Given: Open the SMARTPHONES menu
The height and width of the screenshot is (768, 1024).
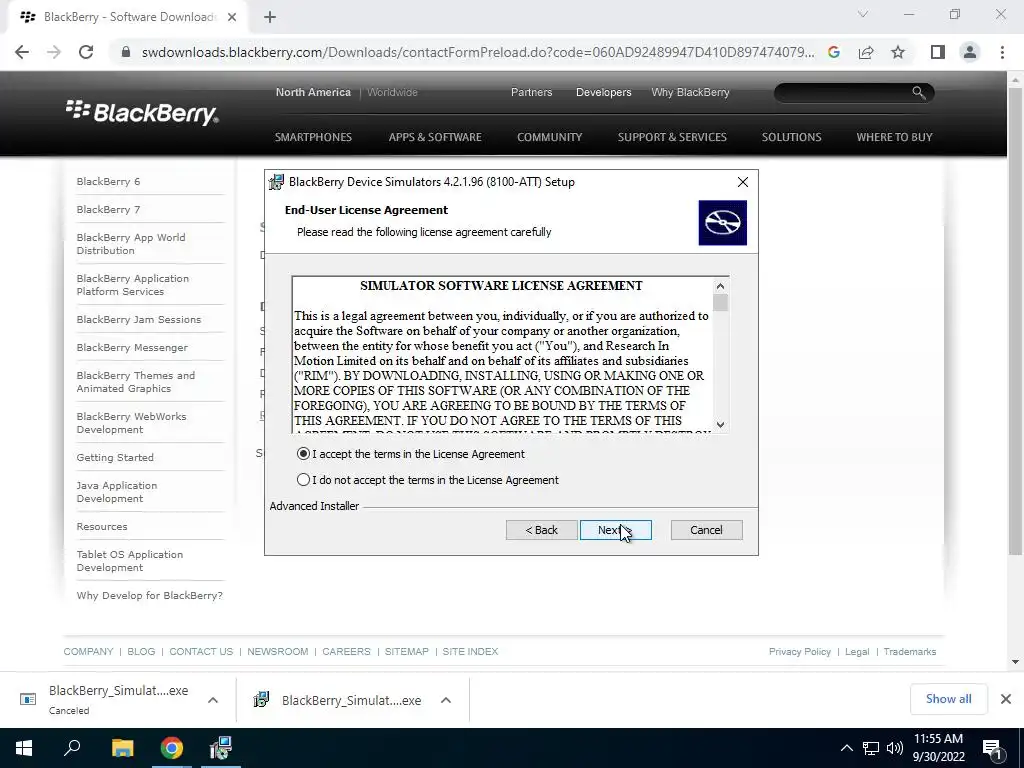Looking at the screenshot, I should tap(313, 137).
